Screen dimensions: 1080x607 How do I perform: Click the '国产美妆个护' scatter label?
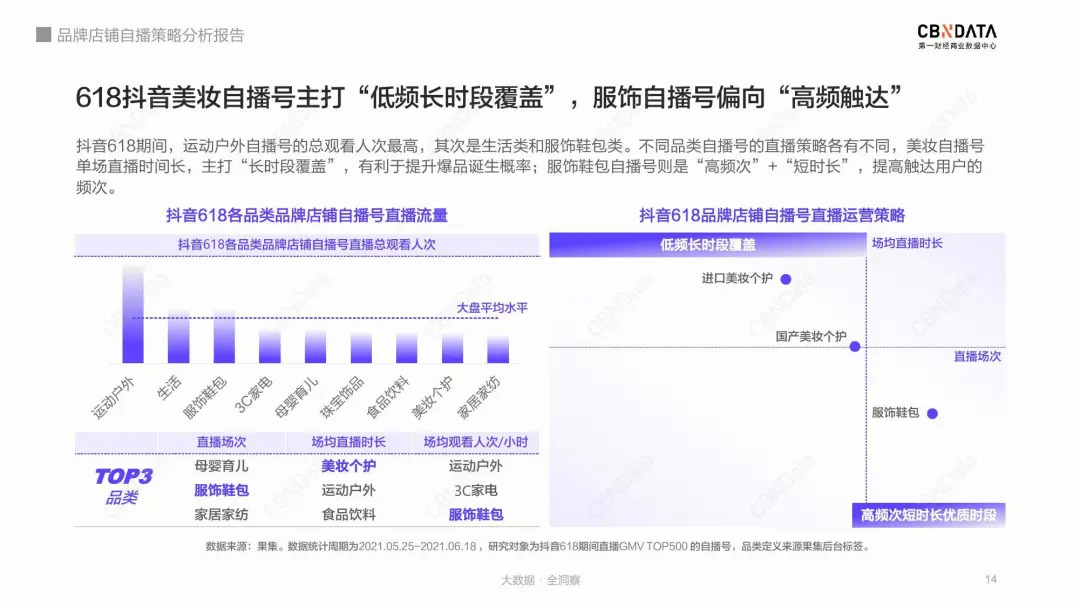click(x=811, y=336)
